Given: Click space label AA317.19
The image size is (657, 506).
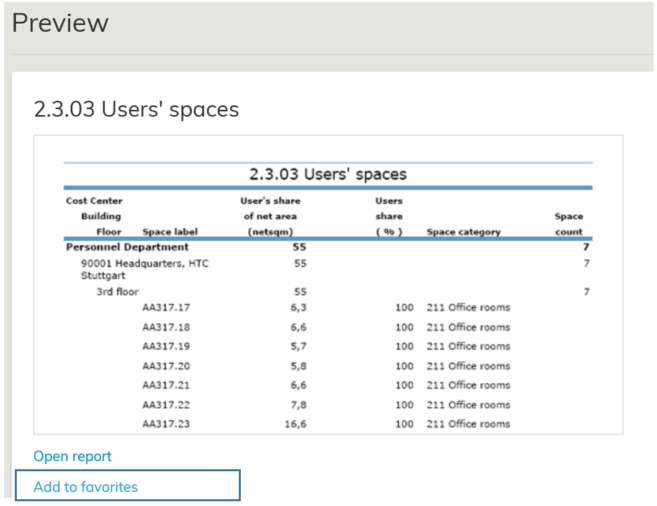Looking at the screenshot, I should click(166, 346).
